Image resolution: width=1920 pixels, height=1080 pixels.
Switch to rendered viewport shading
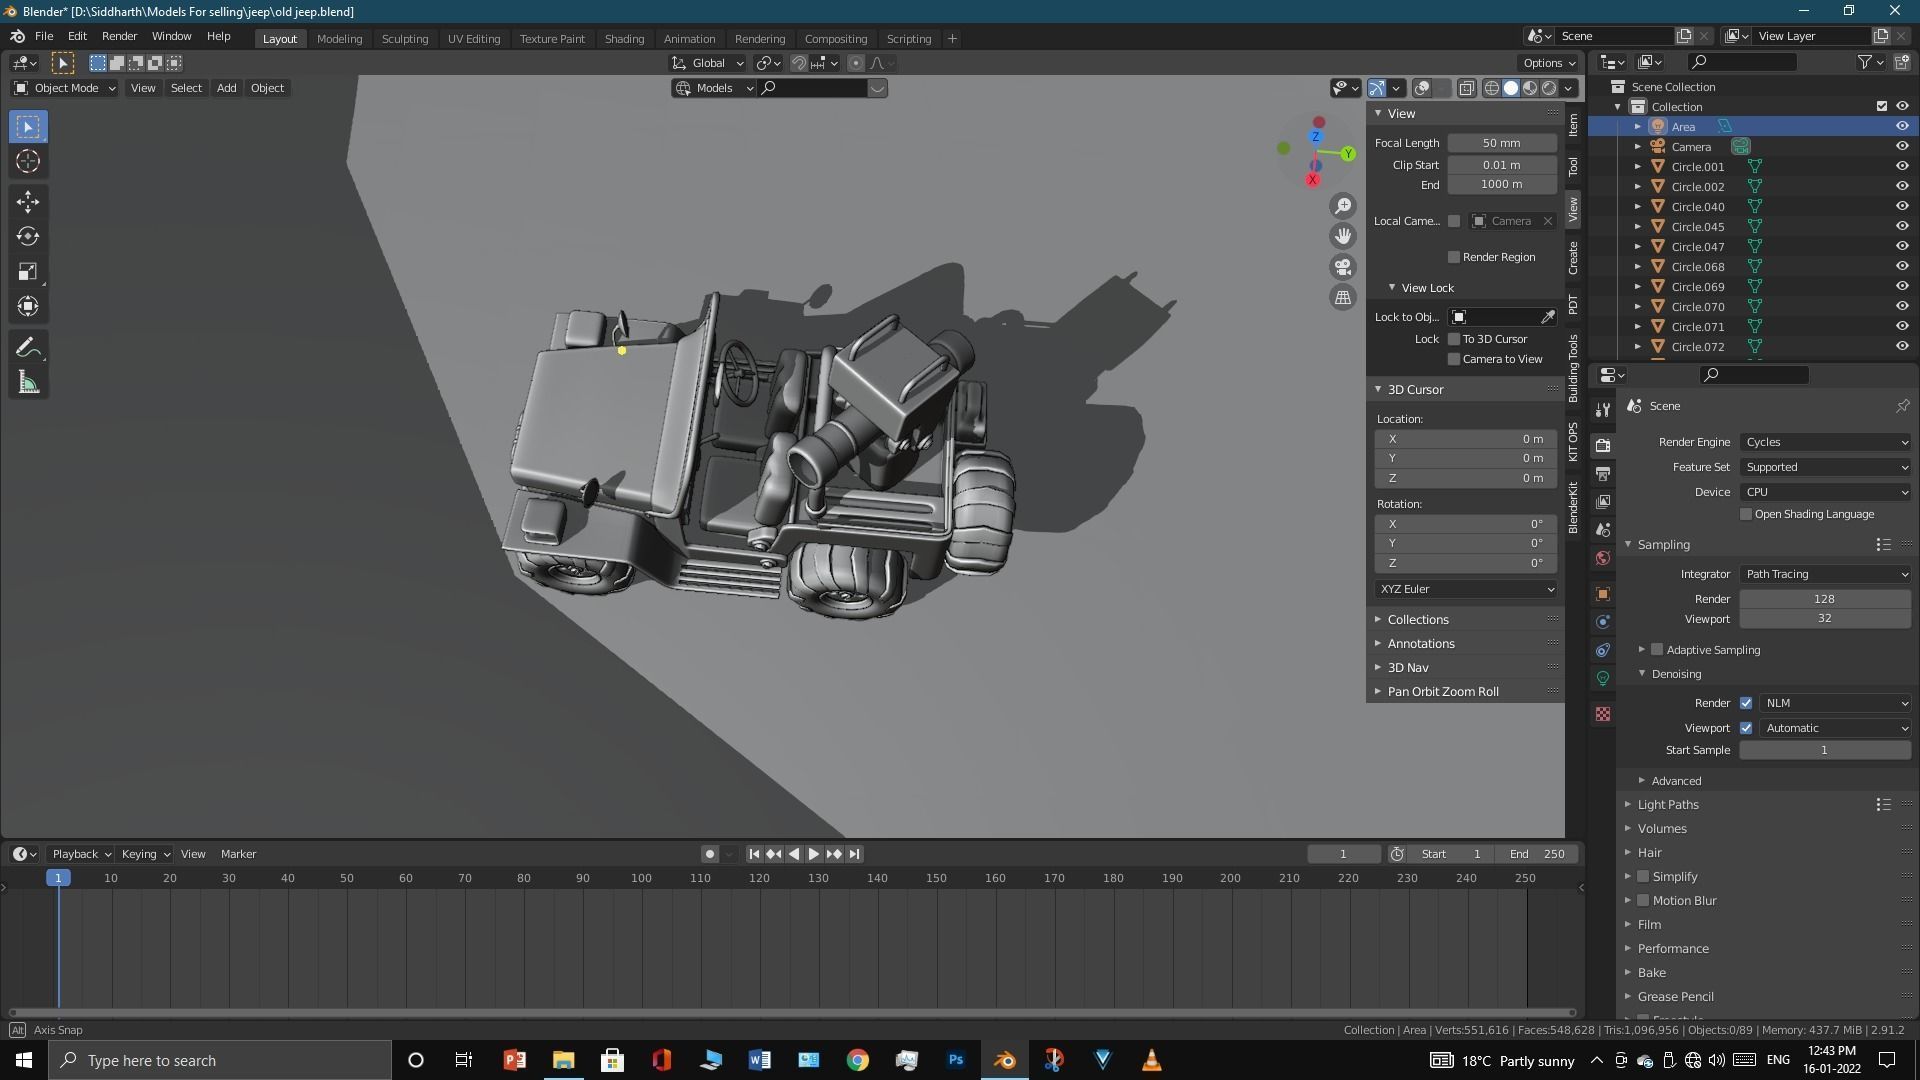(x=1549, y=88)
